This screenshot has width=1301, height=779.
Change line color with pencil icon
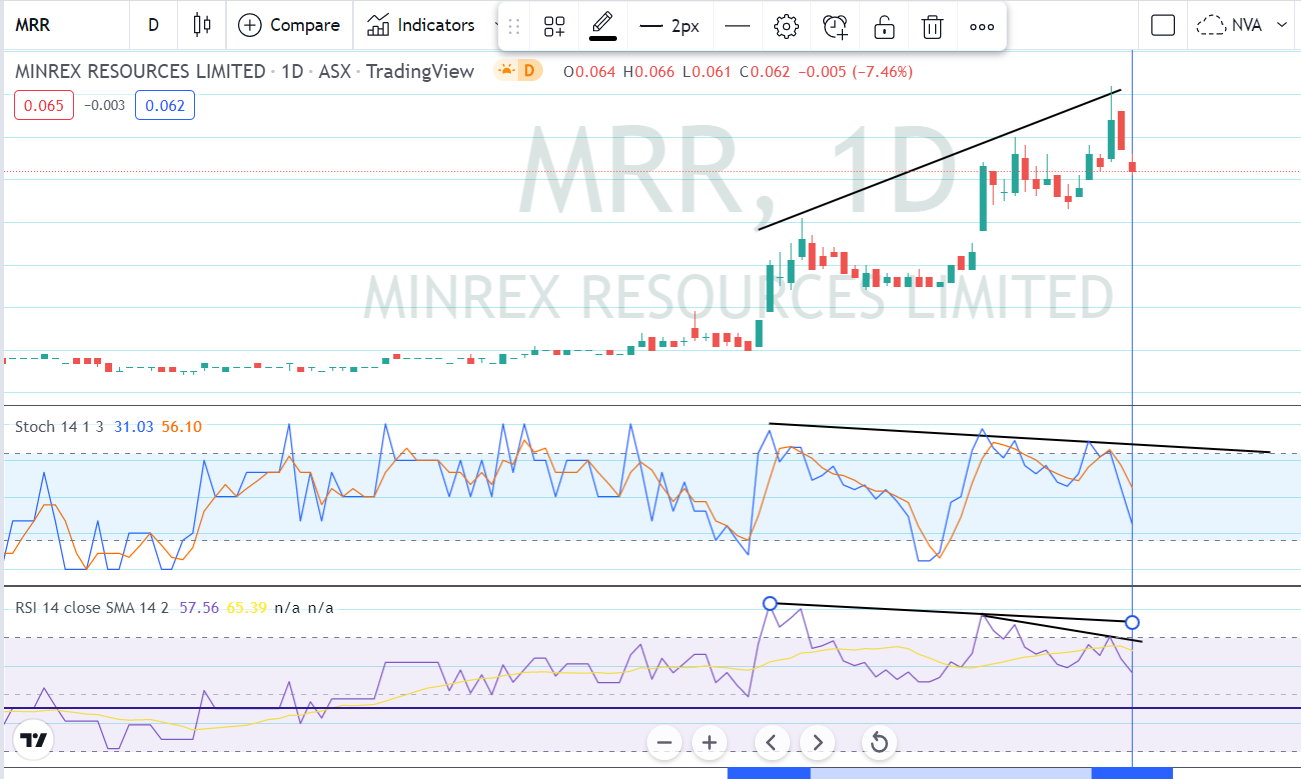click(x=602, y=25)
